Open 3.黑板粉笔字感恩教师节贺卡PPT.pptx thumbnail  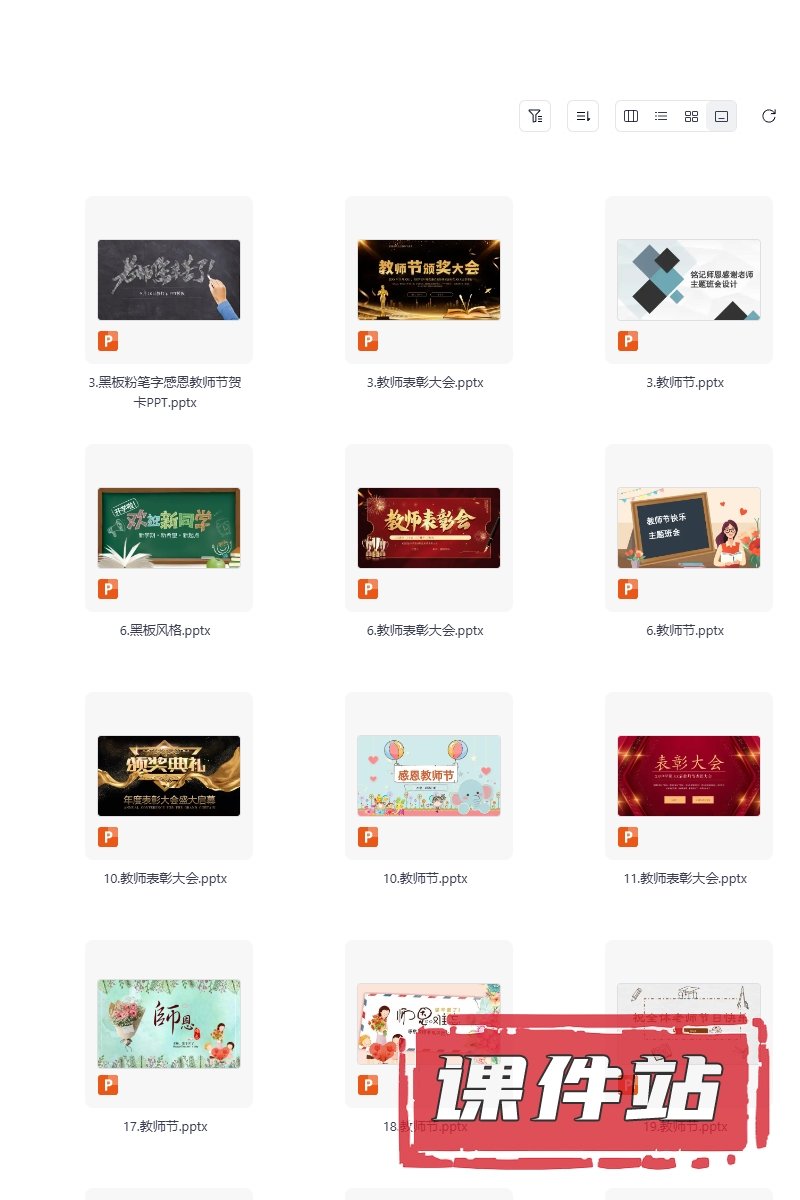pos(169,280)
